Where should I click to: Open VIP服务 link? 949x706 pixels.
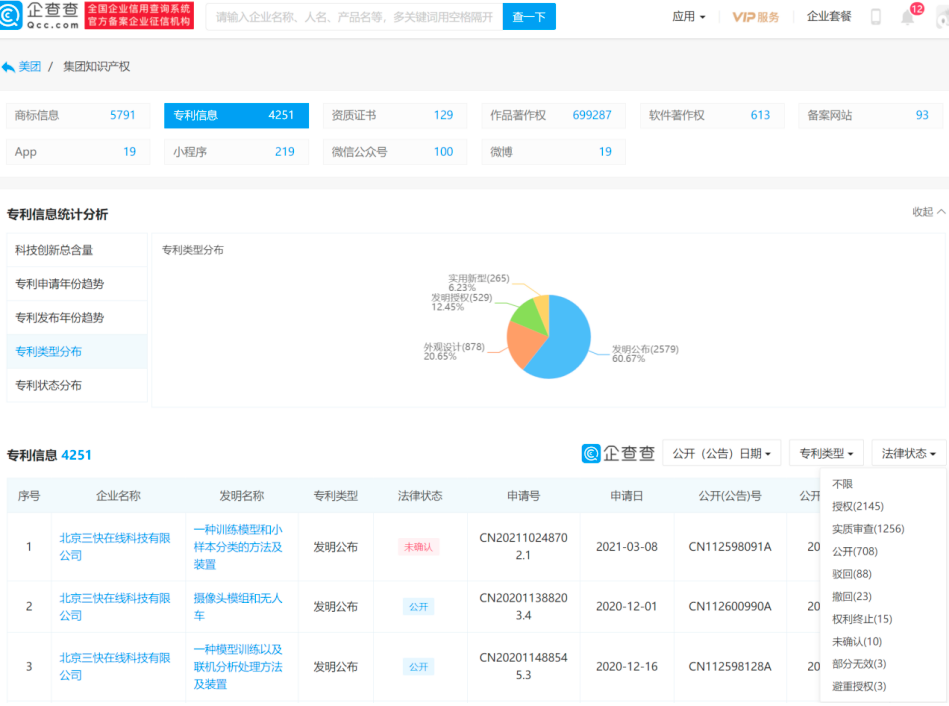coord(756,17)
